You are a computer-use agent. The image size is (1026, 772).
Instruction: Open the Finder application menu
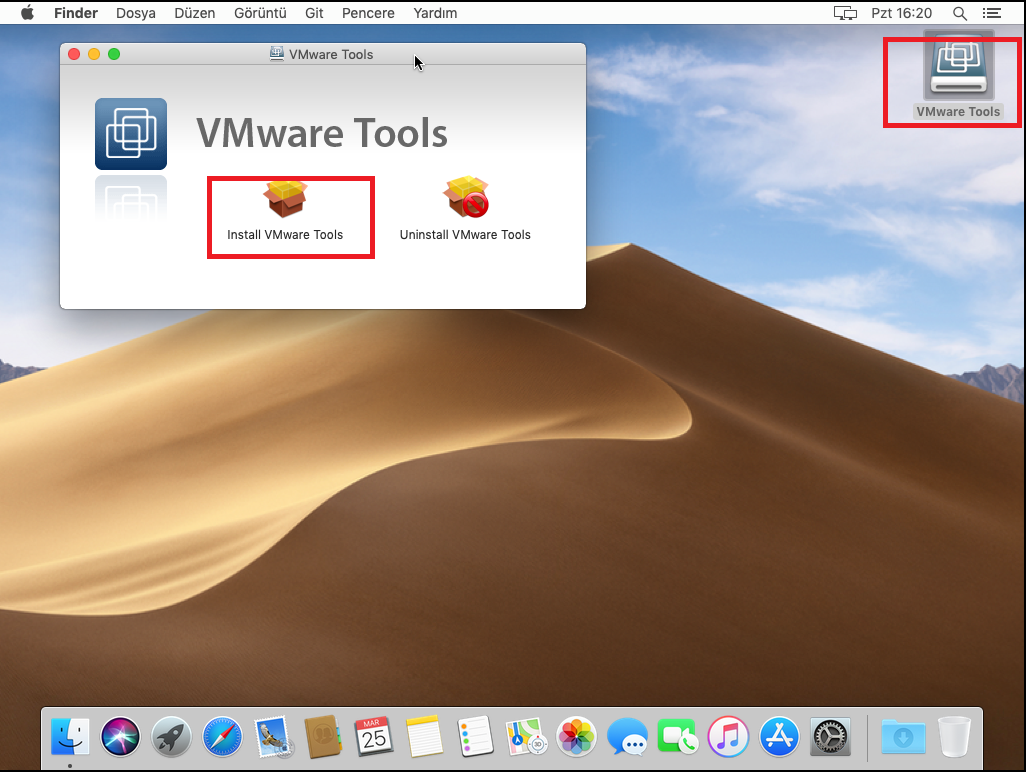[x=76, y=13]
